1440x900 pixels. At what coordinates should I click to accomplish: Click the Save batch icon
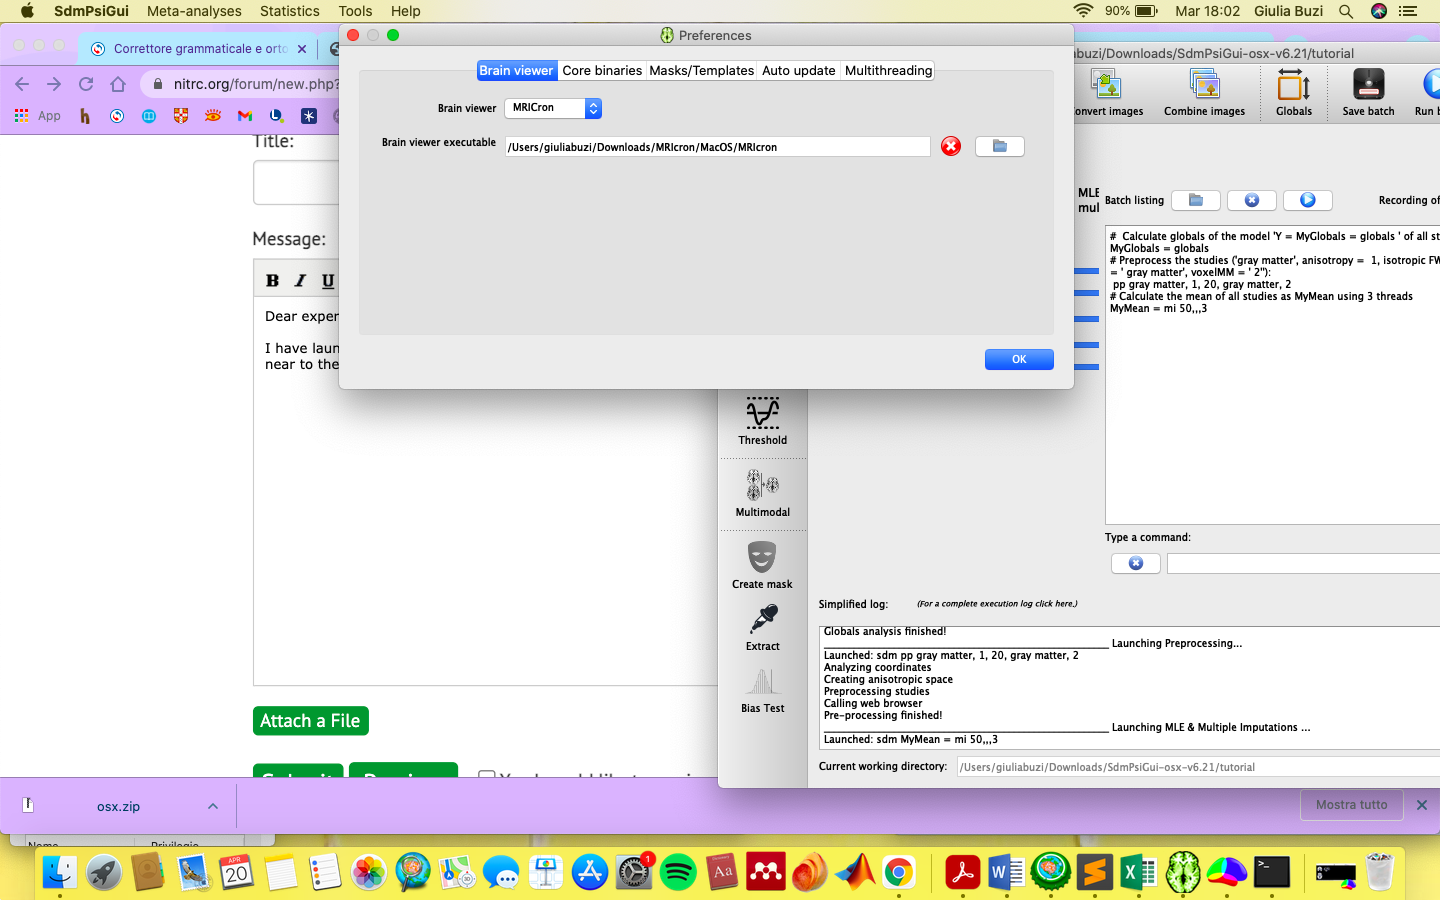(x=1367, y=86)
